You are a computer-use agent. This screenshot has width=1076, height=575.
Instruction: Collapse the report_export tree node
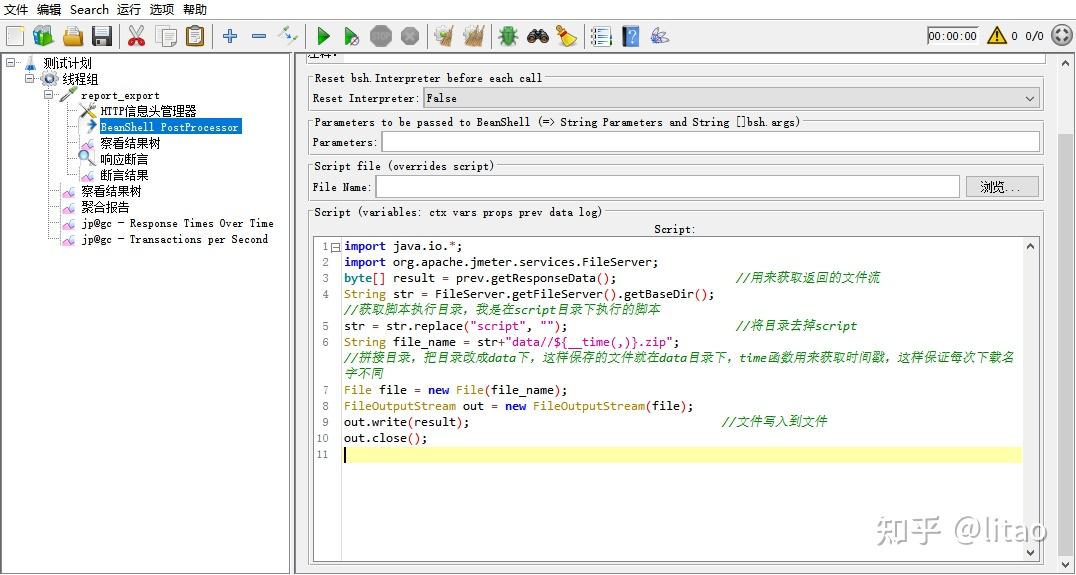(49, 95)
